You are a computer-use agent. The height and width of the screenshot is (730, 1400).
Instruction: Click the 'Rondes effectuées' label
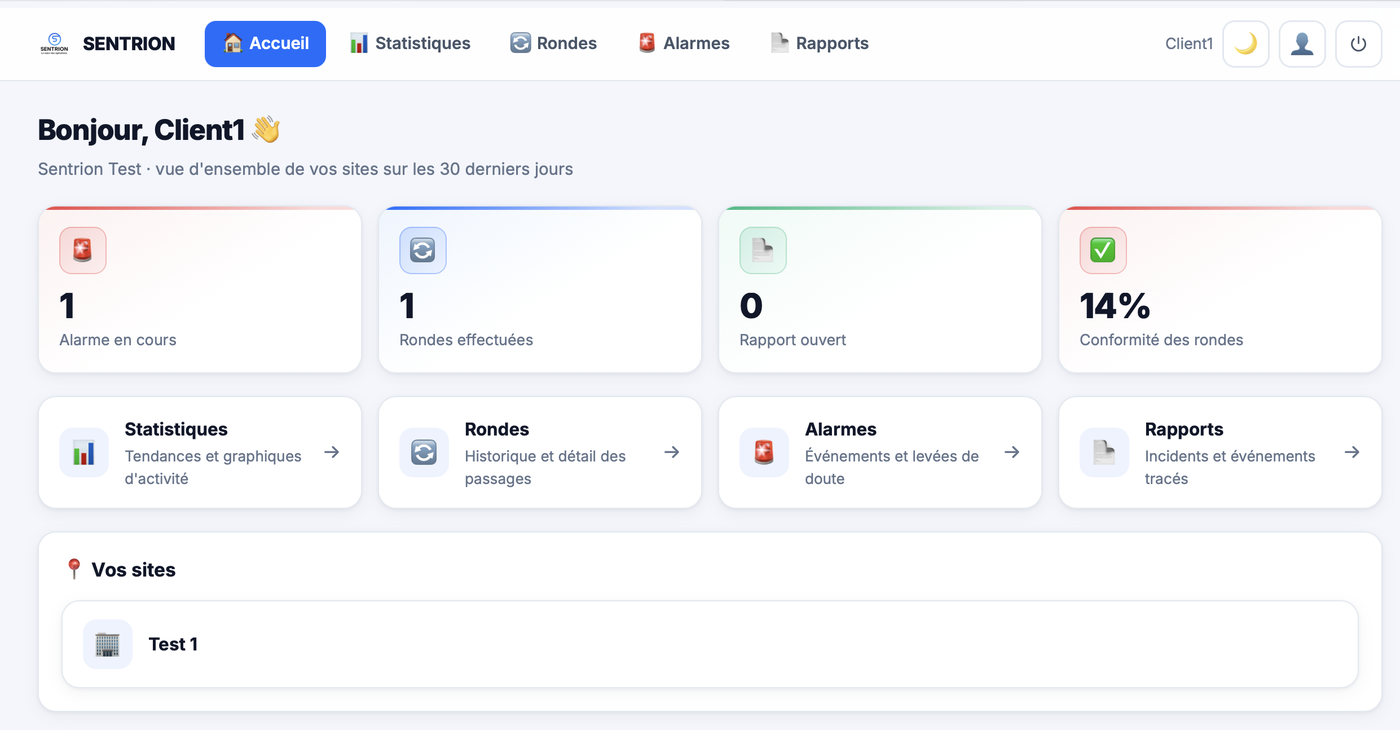(x=466, y=340)
